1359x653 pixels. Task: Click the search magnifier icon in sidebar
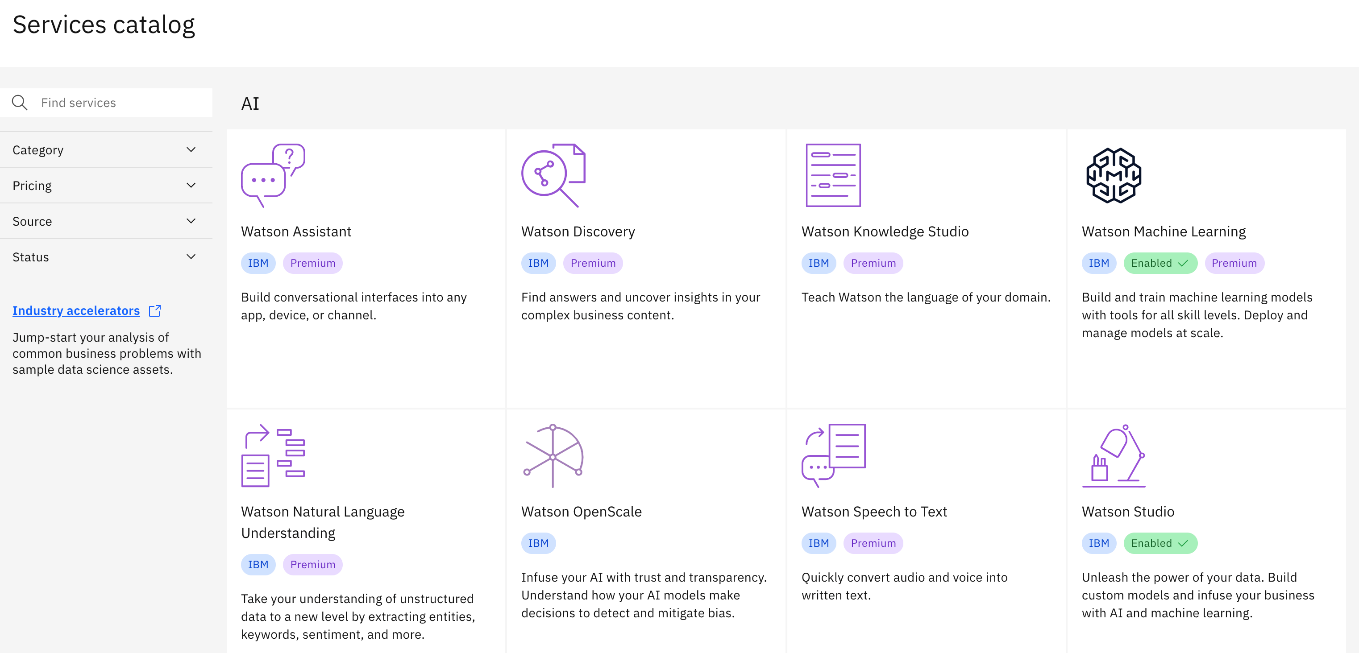(19, 103)
